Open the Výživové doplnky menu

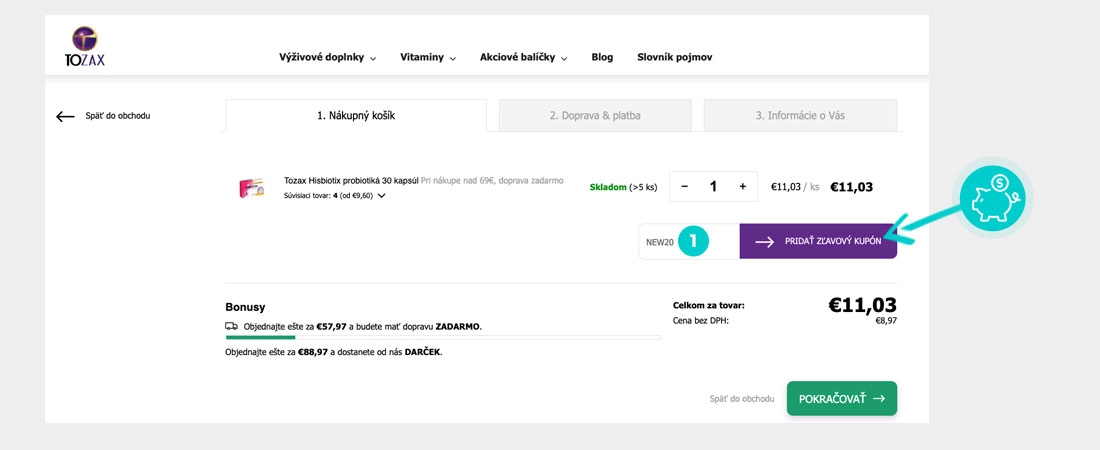coord(328,58)
